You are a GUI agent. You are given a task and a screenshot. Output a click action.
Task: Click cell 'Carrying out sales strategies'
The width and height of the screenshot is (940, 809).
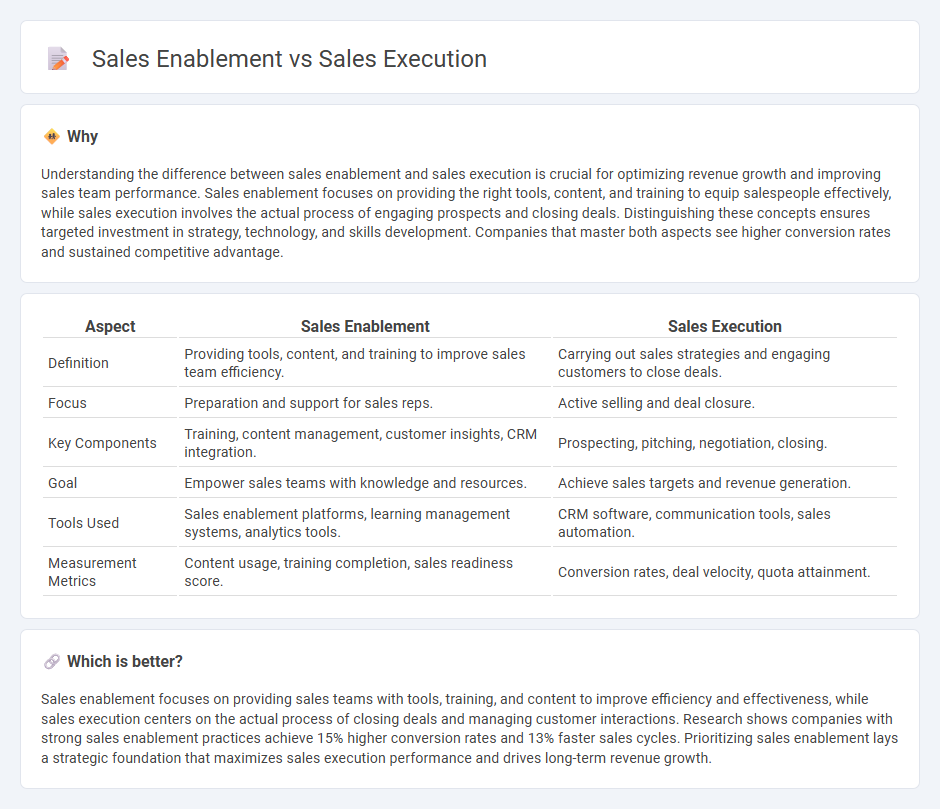click(x=725, y=363)
